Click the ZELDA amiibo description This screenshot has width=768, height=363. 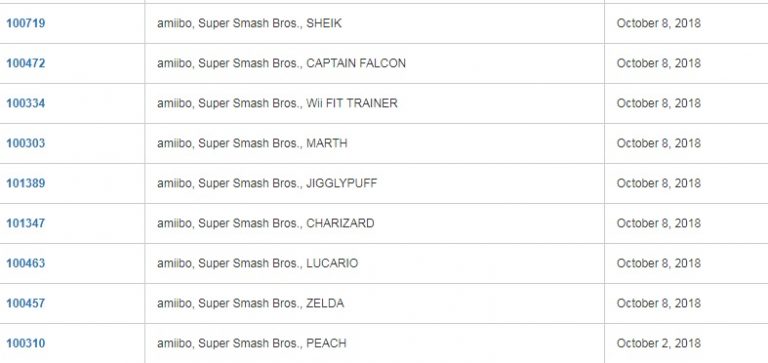pos(250,303)
